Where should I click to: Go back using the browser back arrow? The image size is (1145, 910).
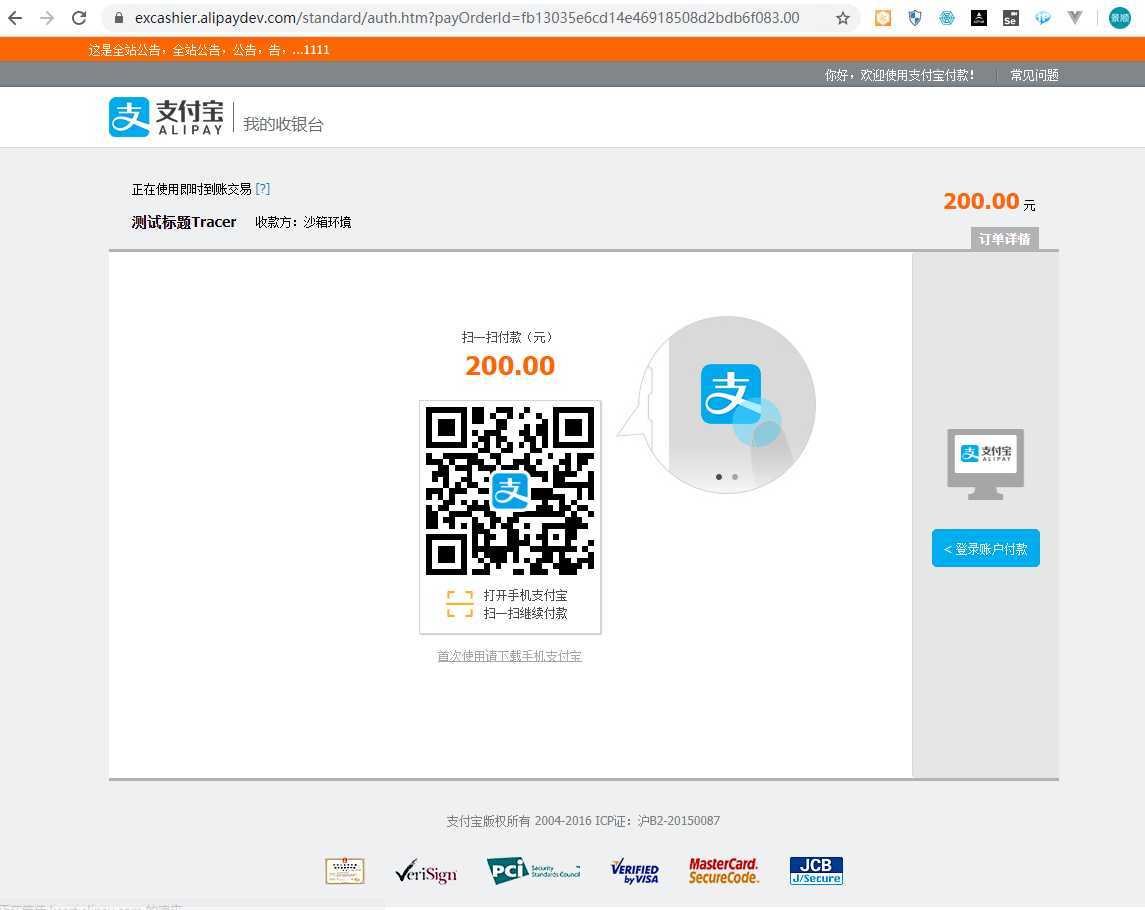tap(15, 18)
